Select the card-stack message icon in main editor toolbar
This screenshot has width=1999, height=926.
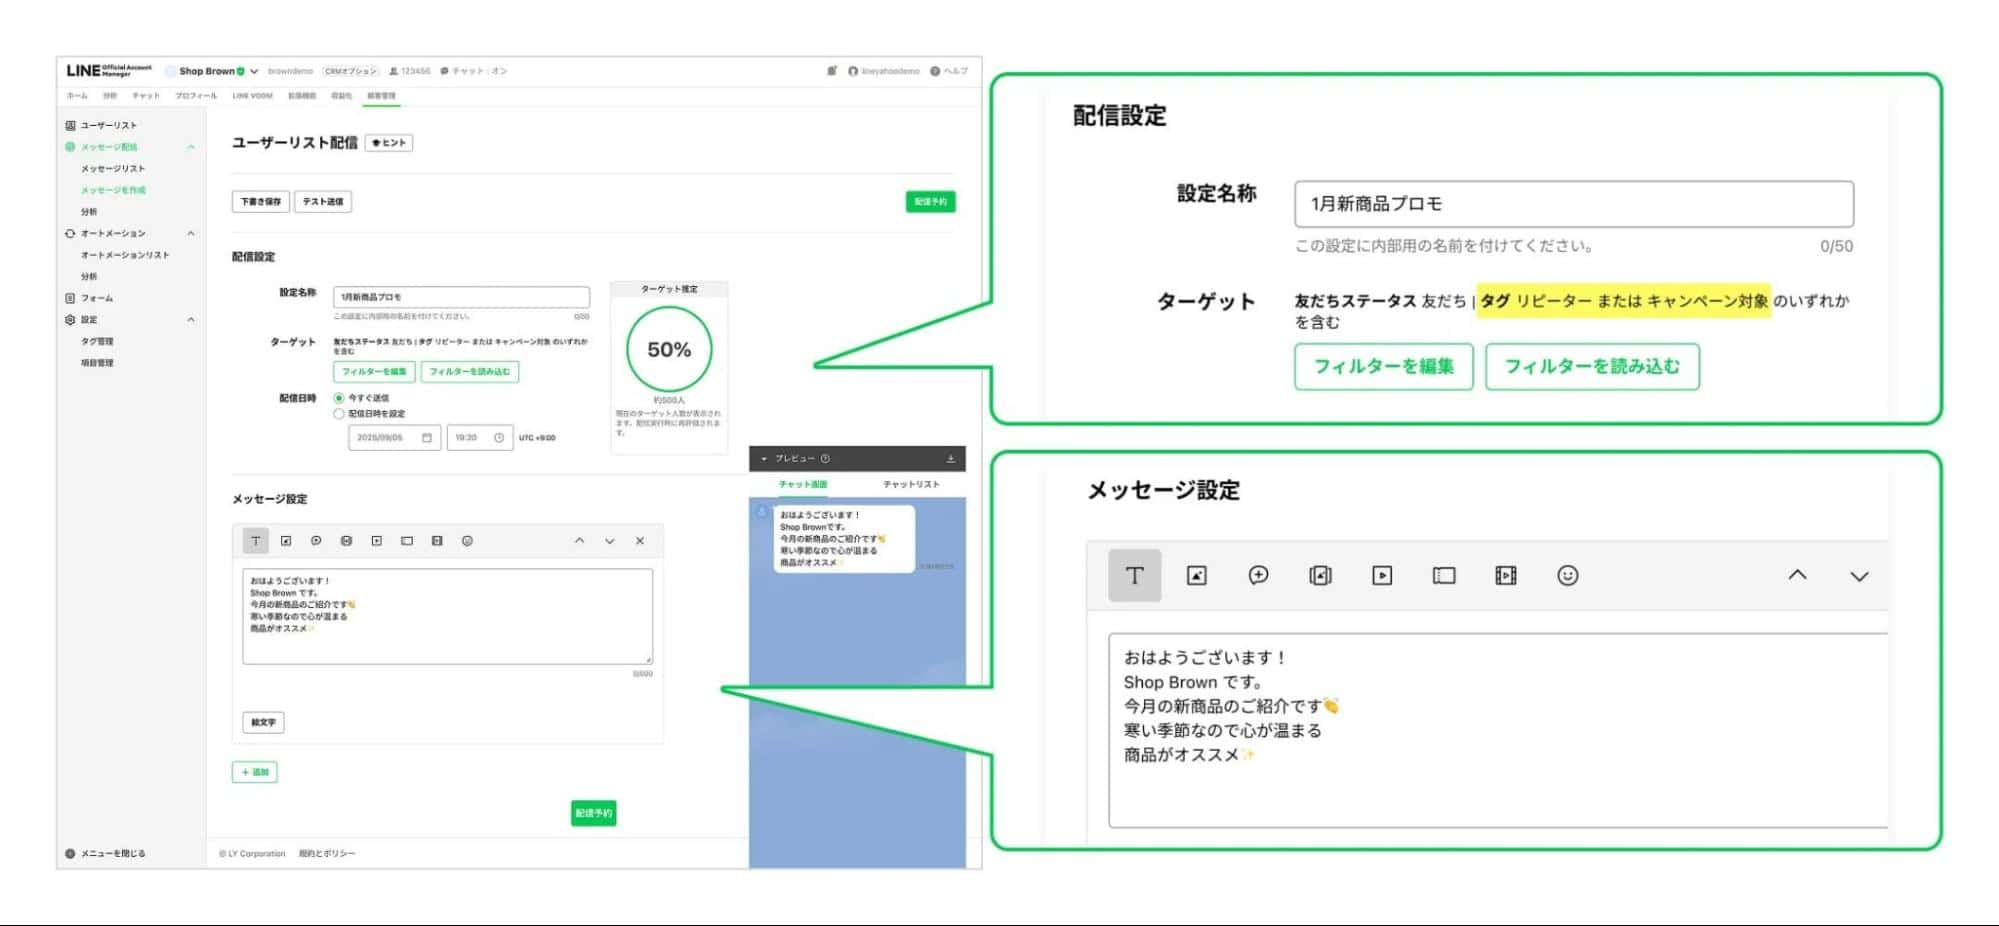click(346, 541)
